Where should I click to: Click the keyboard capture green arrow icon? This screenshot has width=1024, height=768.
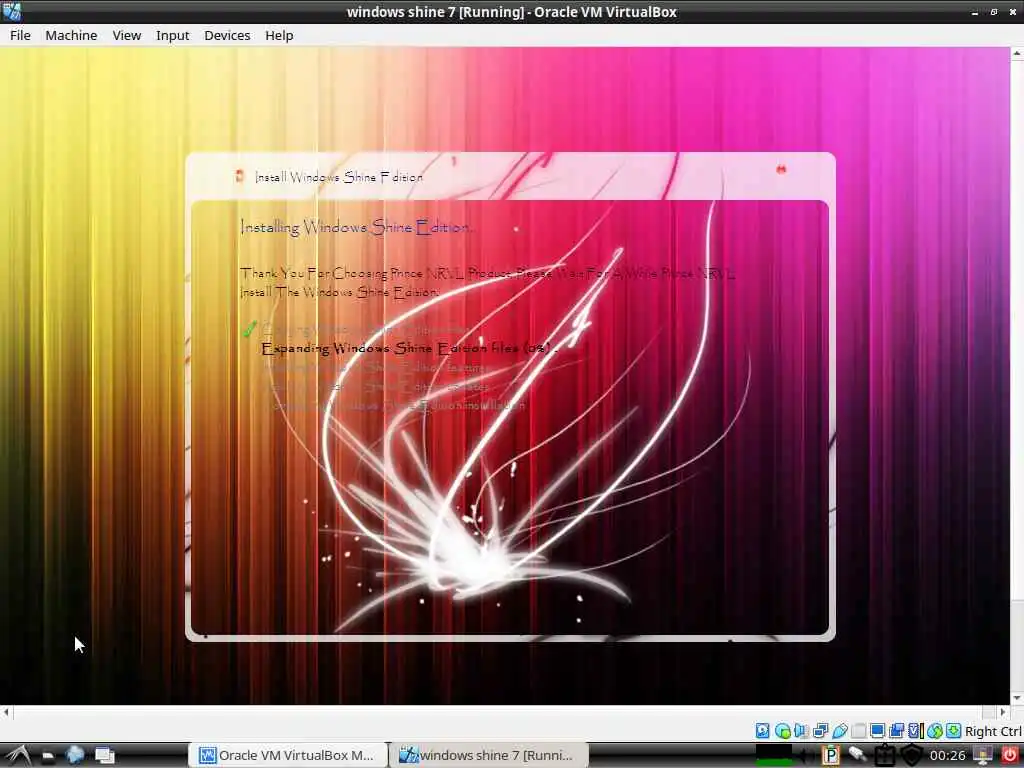(953, 731)
